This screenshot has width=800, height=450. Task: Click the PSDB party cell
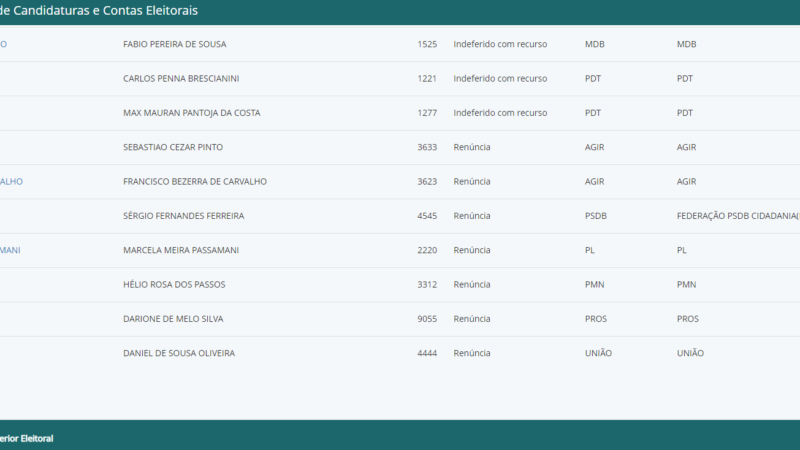point(595,216)
